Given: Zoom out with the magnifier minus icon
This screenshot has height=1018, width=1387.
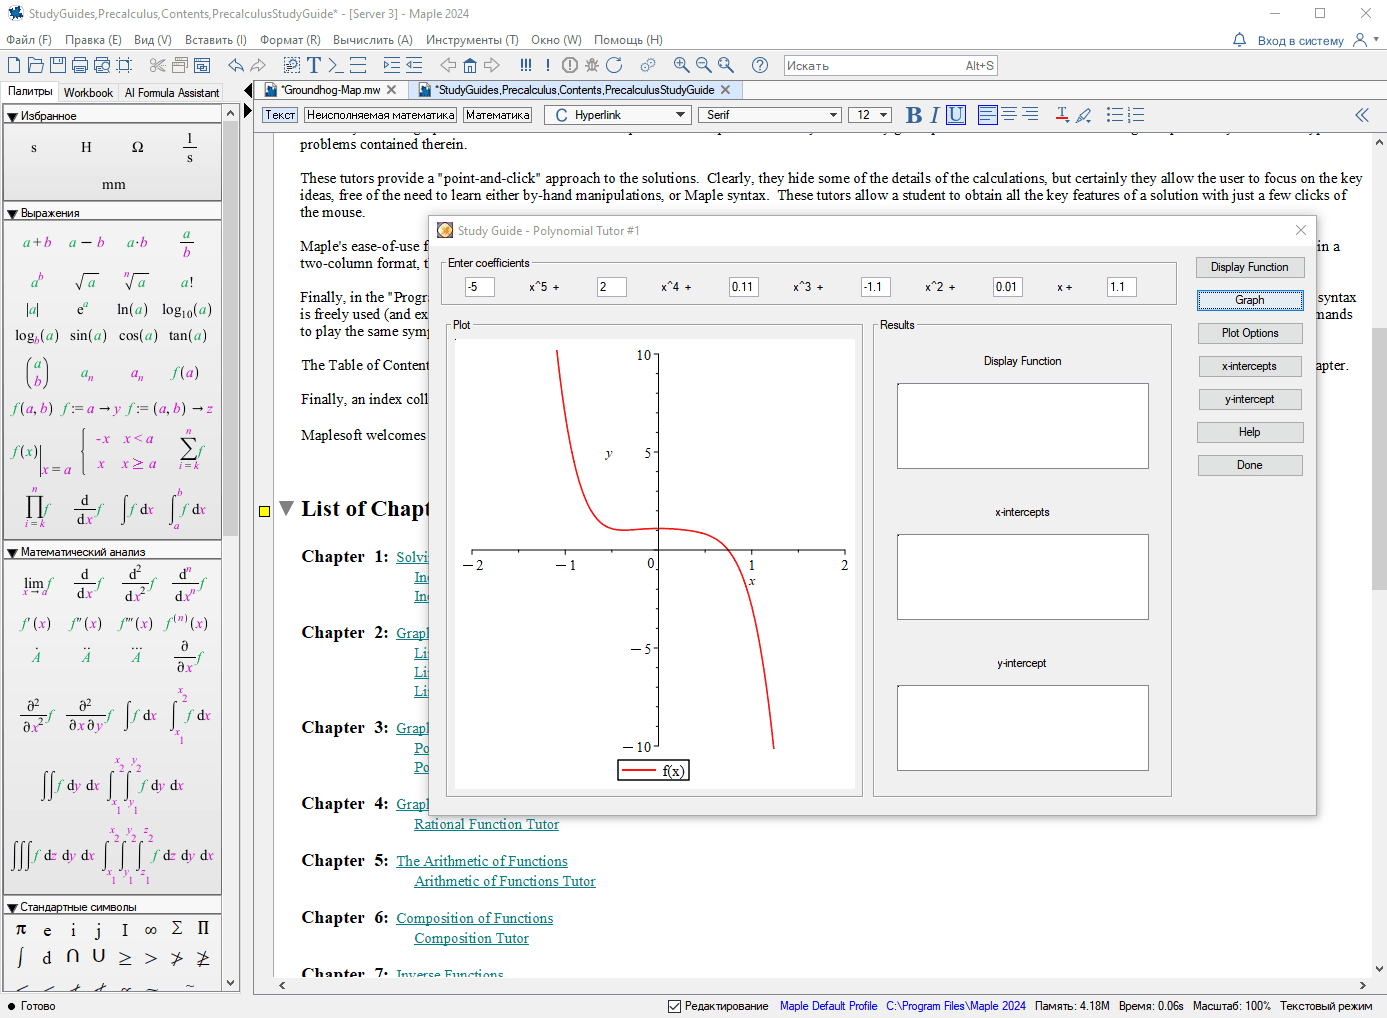Looking at the screenshot, I should tap(704, 65).
